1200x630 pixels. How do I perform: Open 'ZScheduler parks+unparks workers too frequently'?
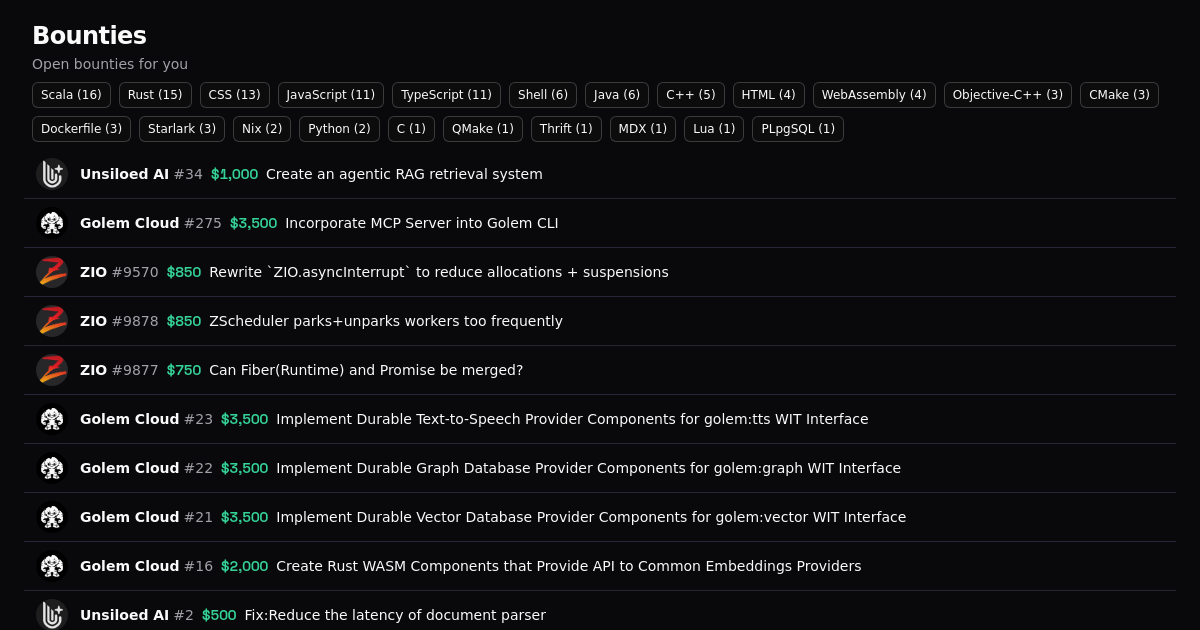point(386,321)
